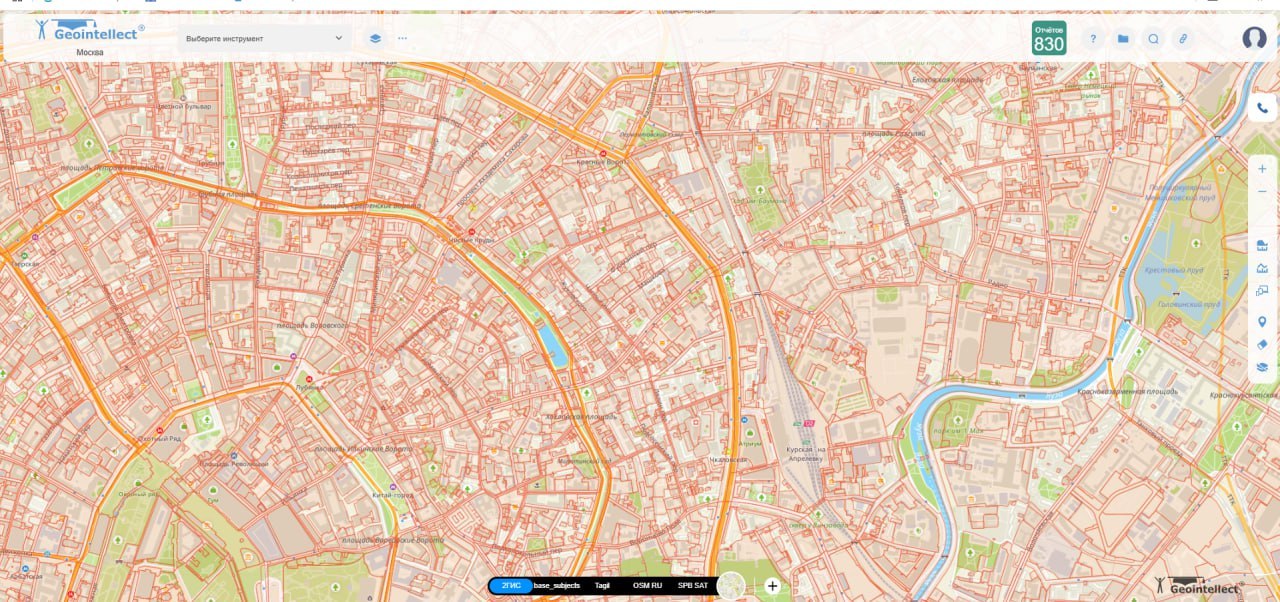Viewport: 1280px width, 602px height.
Task: Click the chat bubble icon
Action: [1153, 39]
